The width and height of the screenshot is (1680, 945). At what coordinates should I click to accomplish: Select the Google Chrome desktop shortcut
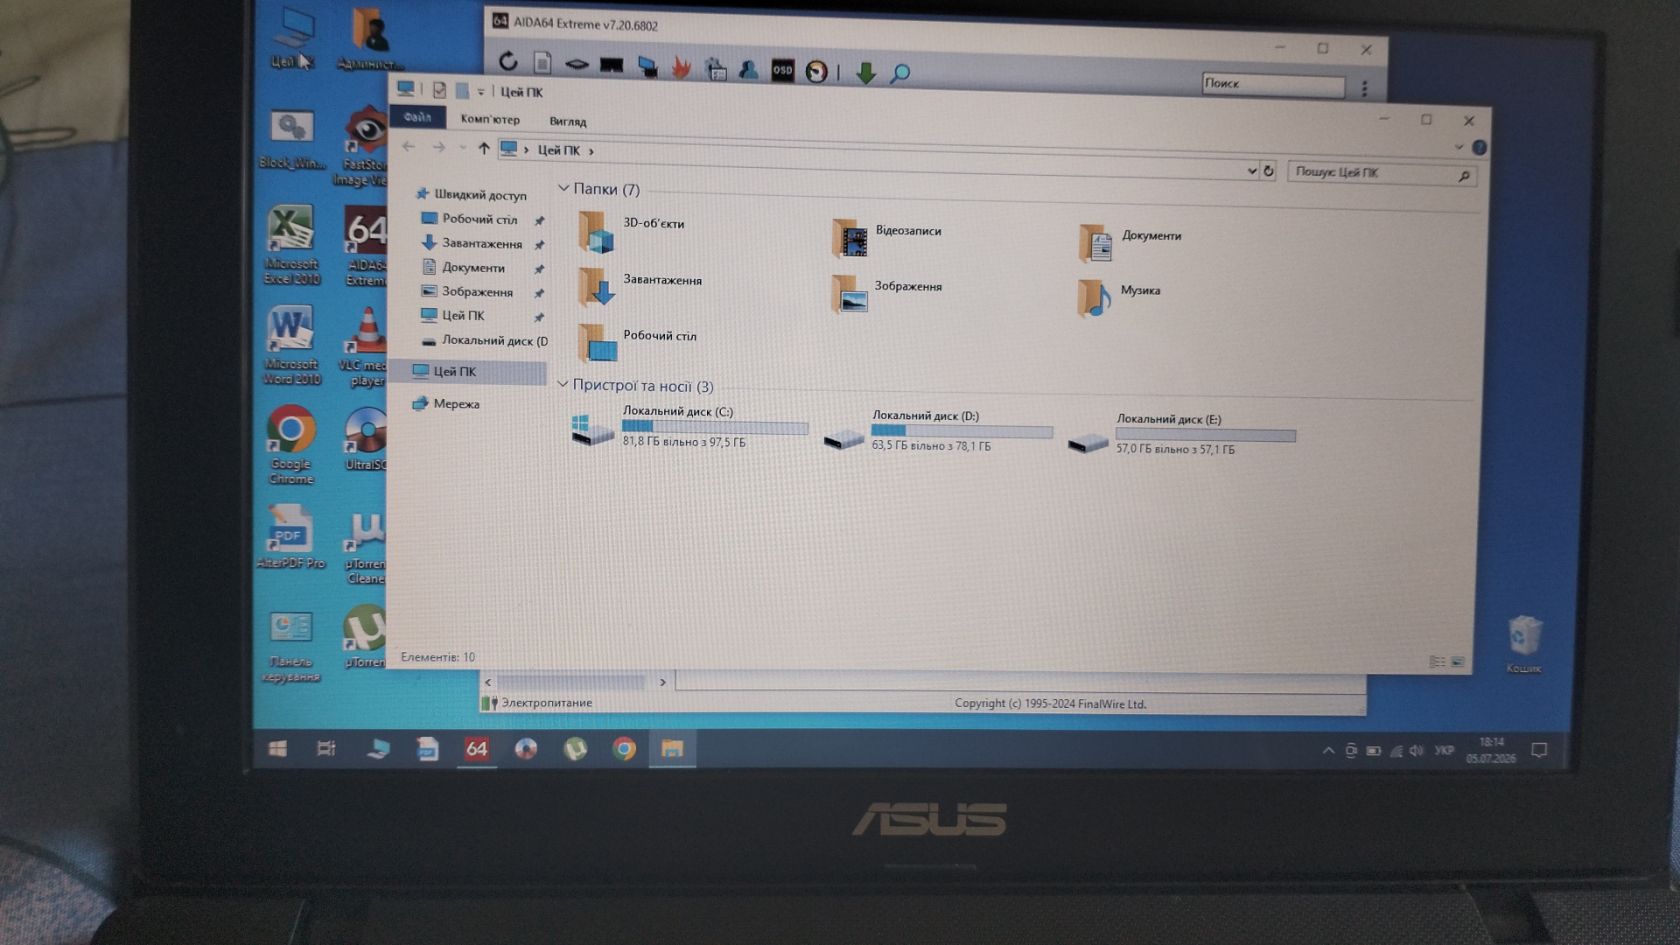[x=291, y=445]
